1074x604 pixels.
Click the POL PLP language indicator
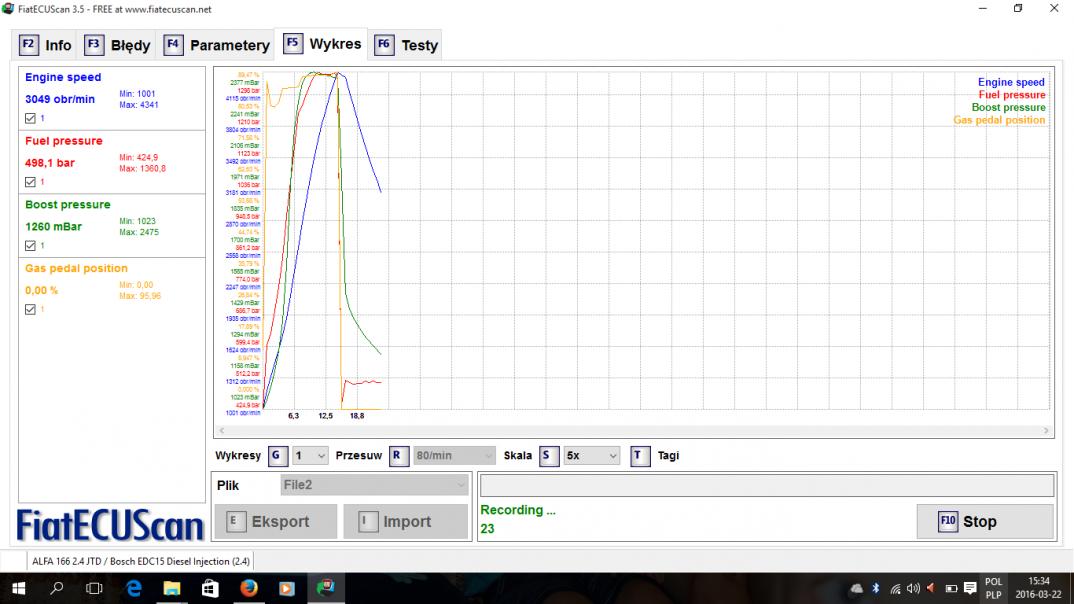(x=993, y=588)
